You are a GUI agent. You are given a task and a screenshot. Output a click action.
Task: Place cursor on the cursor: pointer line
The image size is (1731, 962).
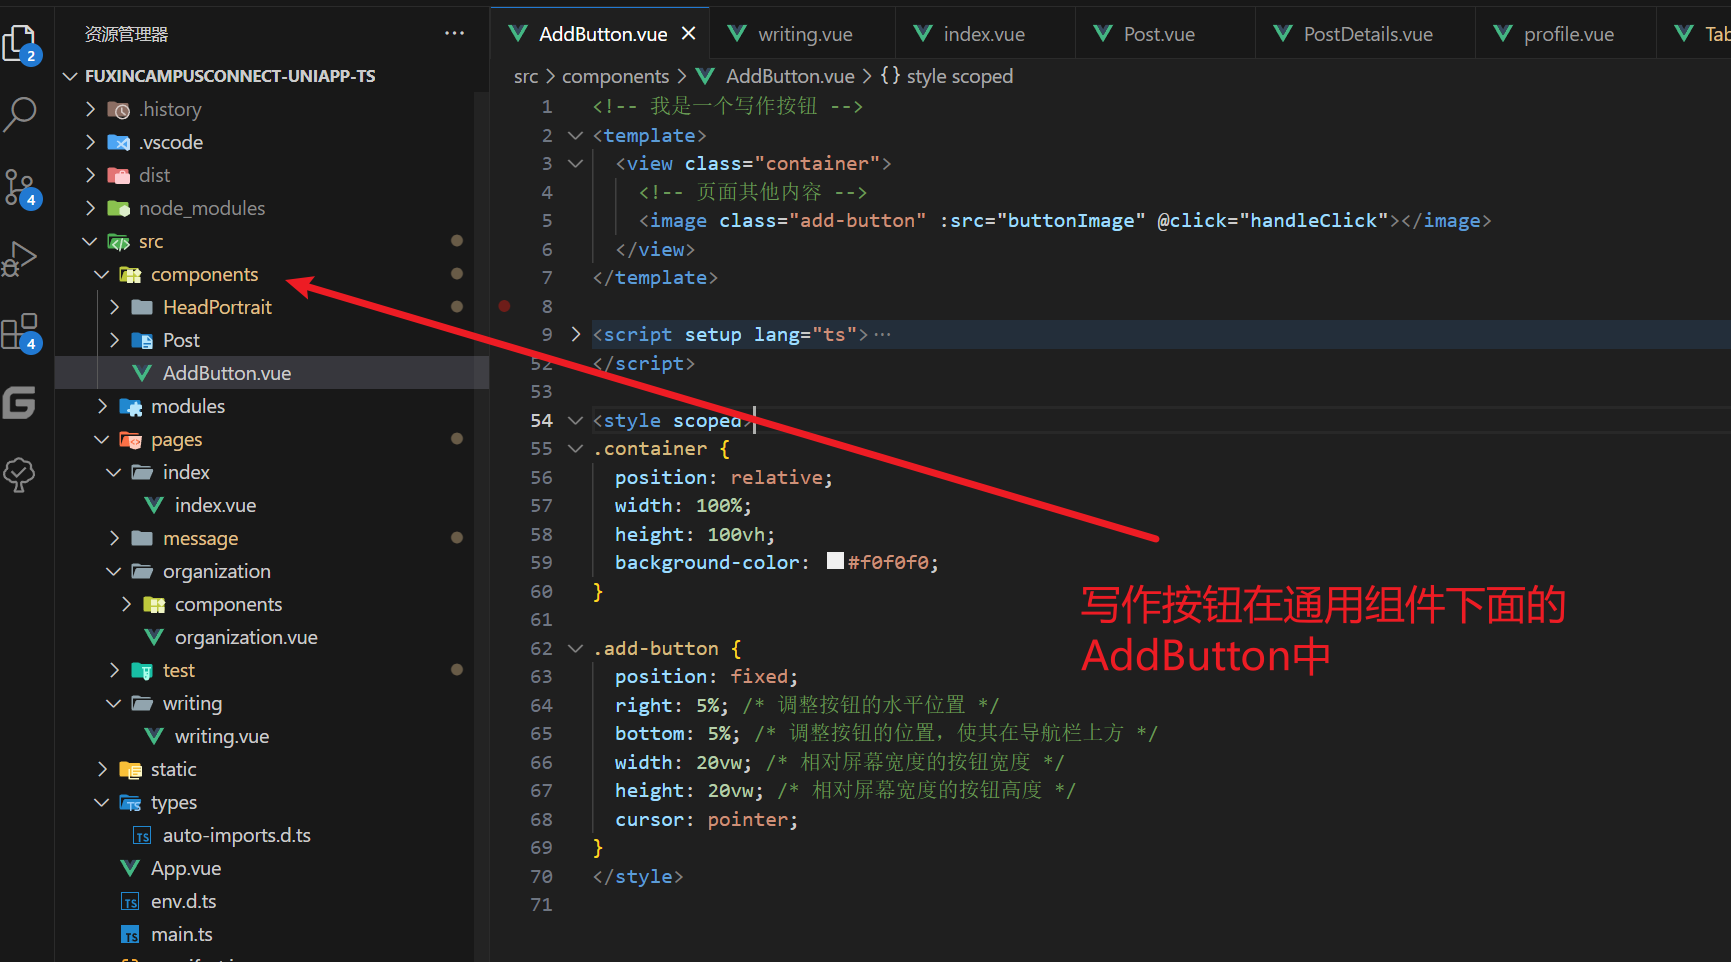(706, 819)
